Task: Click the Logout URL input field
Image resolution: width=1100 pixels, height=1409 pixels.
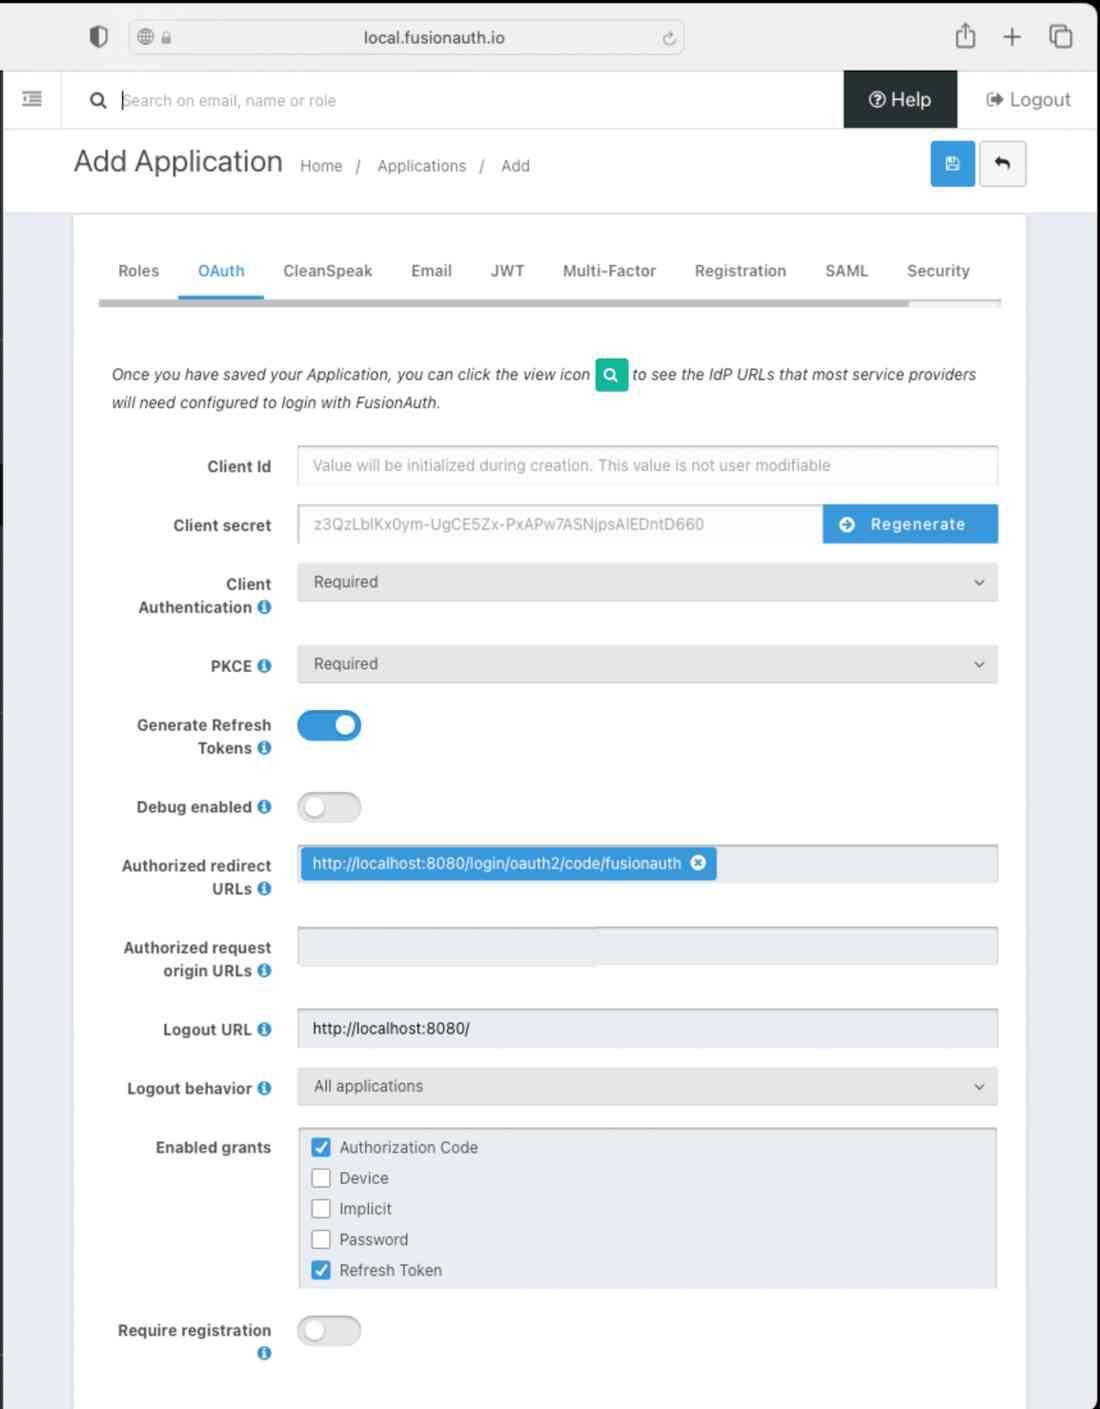Action: point(647,1028)
